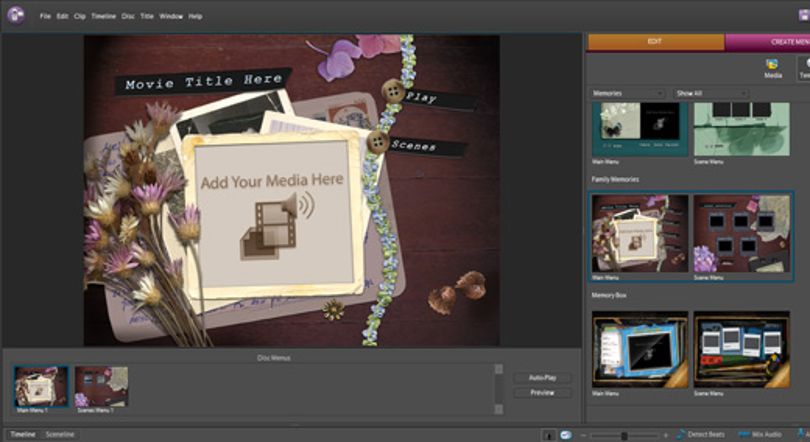
Task: Toggle the small icon button left of zoom slider
Action: (x=567, y=435)
